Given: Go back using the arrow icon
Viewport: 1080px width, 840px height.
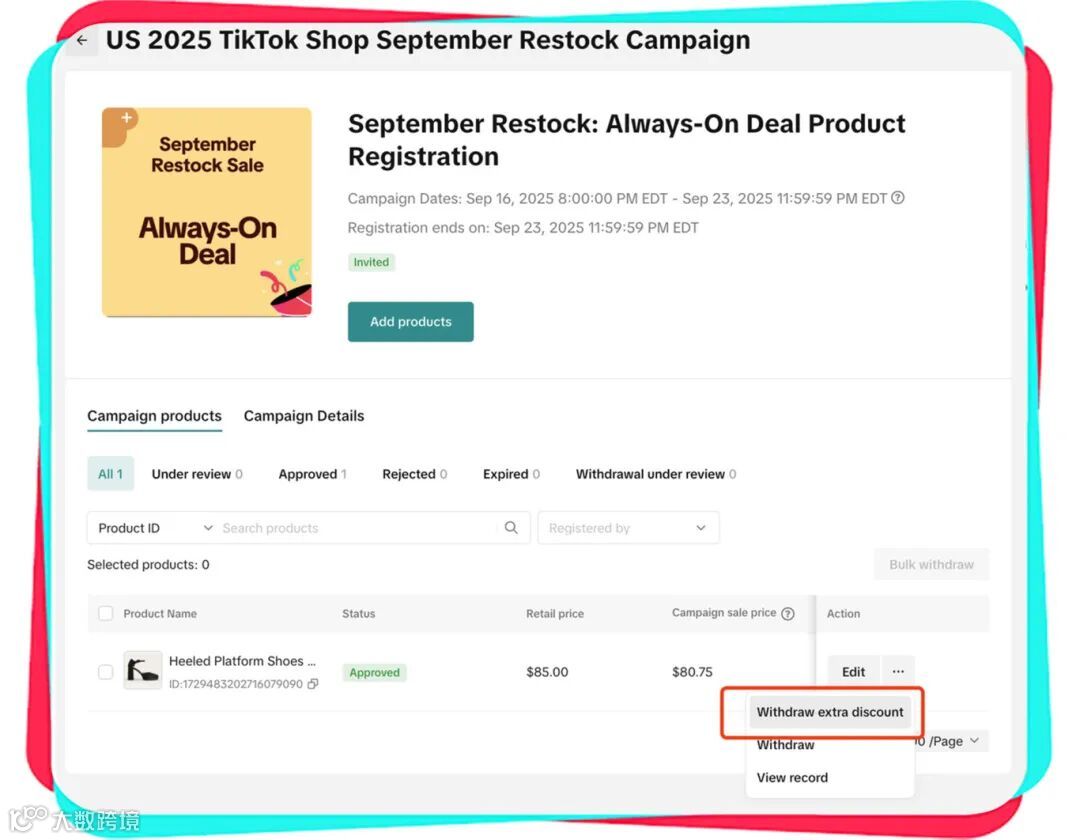Looking at the screenshot, I should [x=82, y=40].
